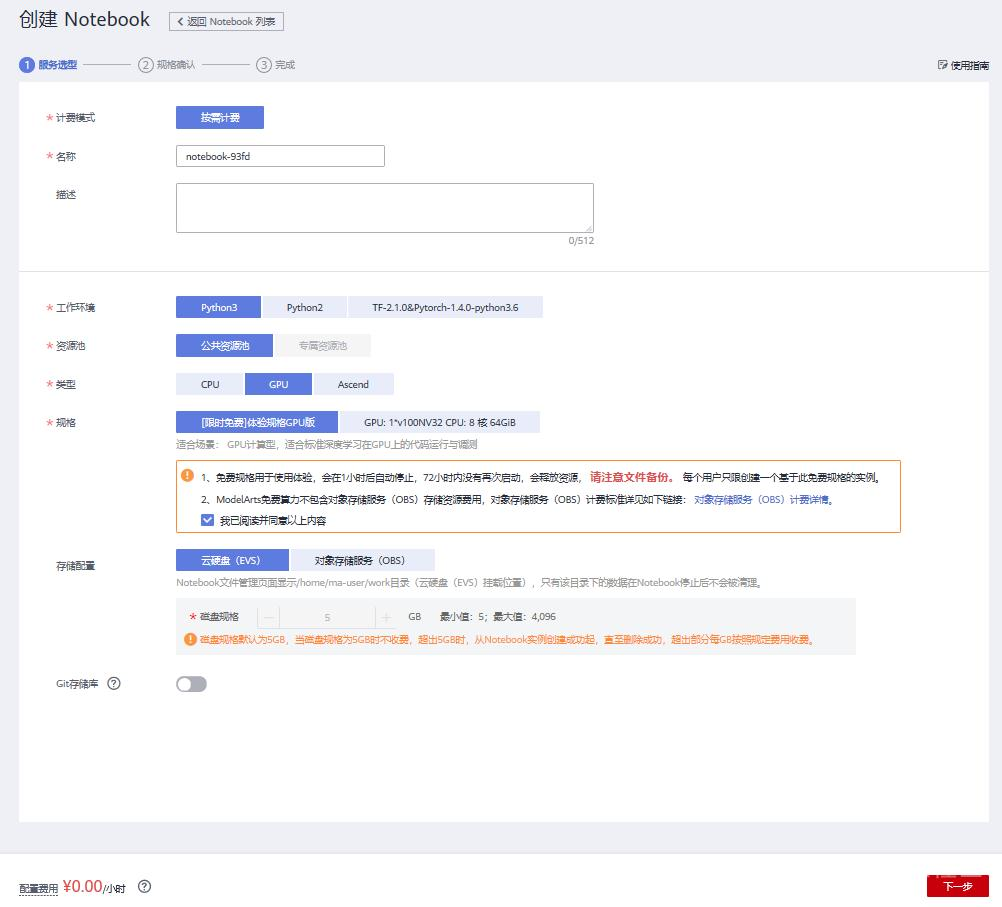Open Git repository help icon
Viewport: 1002px width, 907px height.
(114, 684)
